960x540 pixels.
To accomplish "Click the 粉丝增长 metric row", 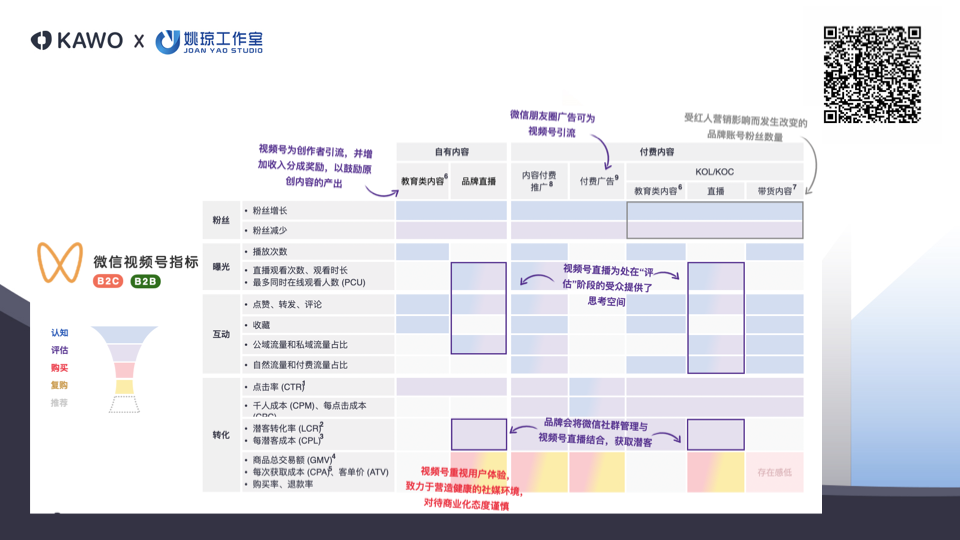I will tap(318, 211).
